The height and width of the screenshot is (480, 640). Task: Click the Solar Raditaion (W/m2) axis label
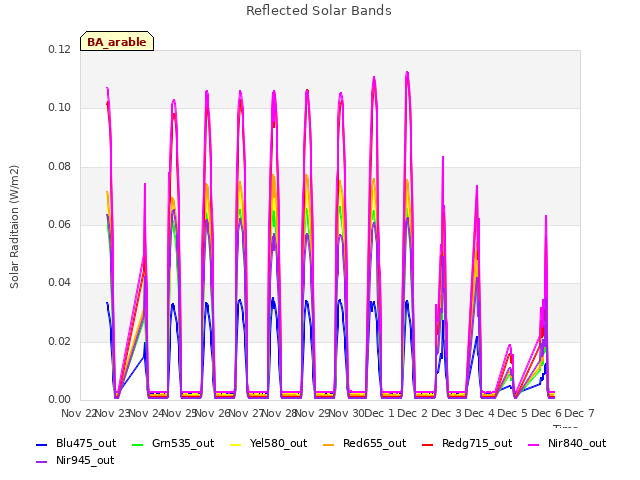coord(14,227)
